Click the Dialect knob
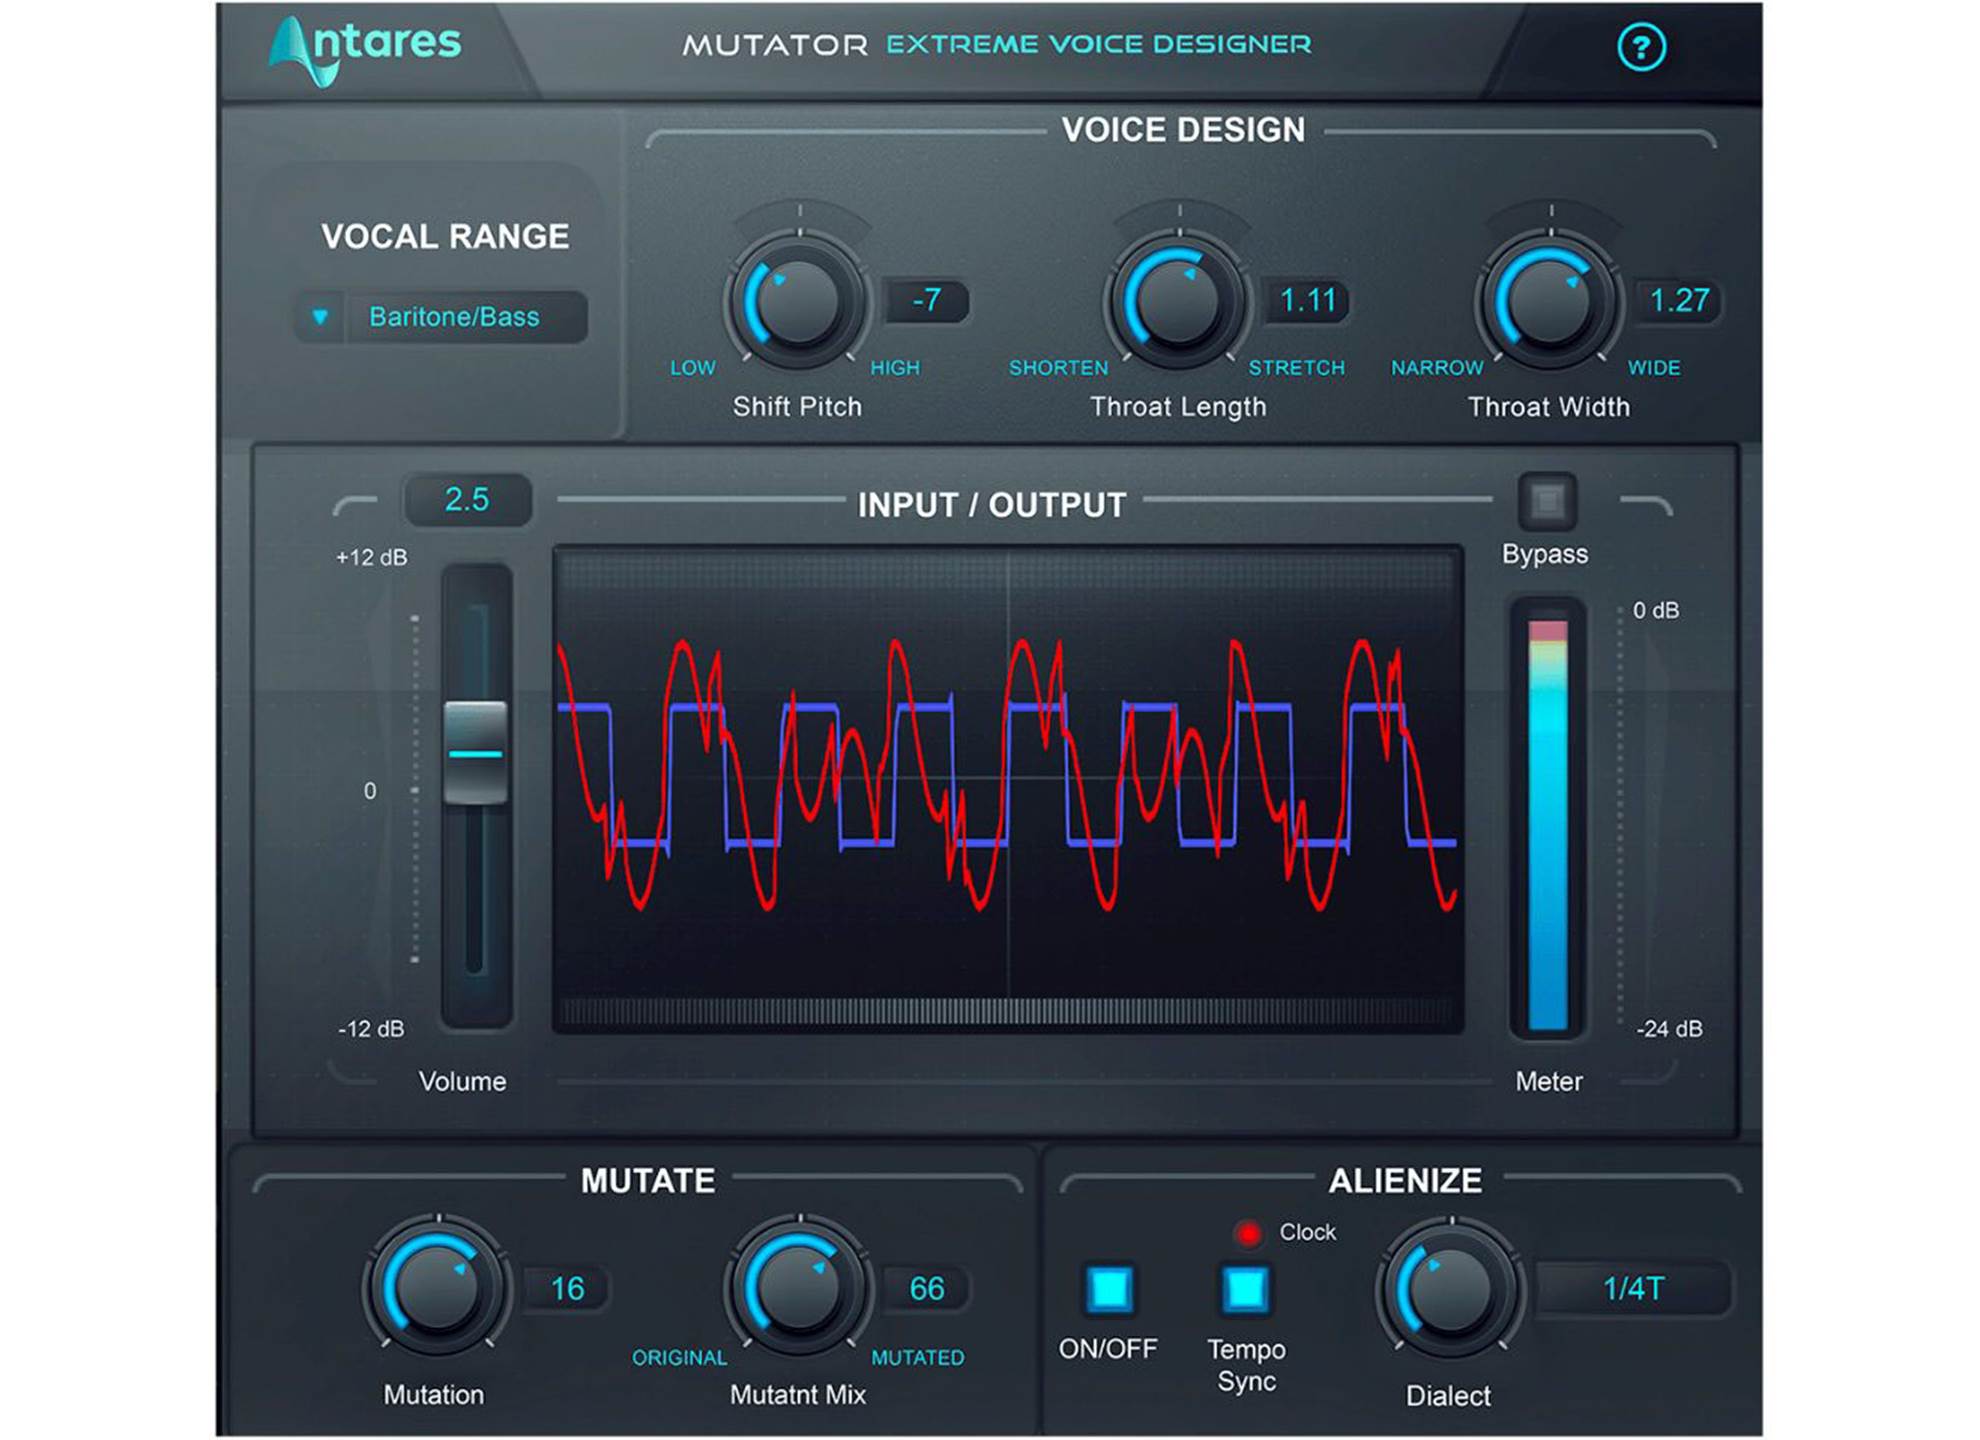Viewport: 1980px width, 1440px height. tap(1451, 1287)
